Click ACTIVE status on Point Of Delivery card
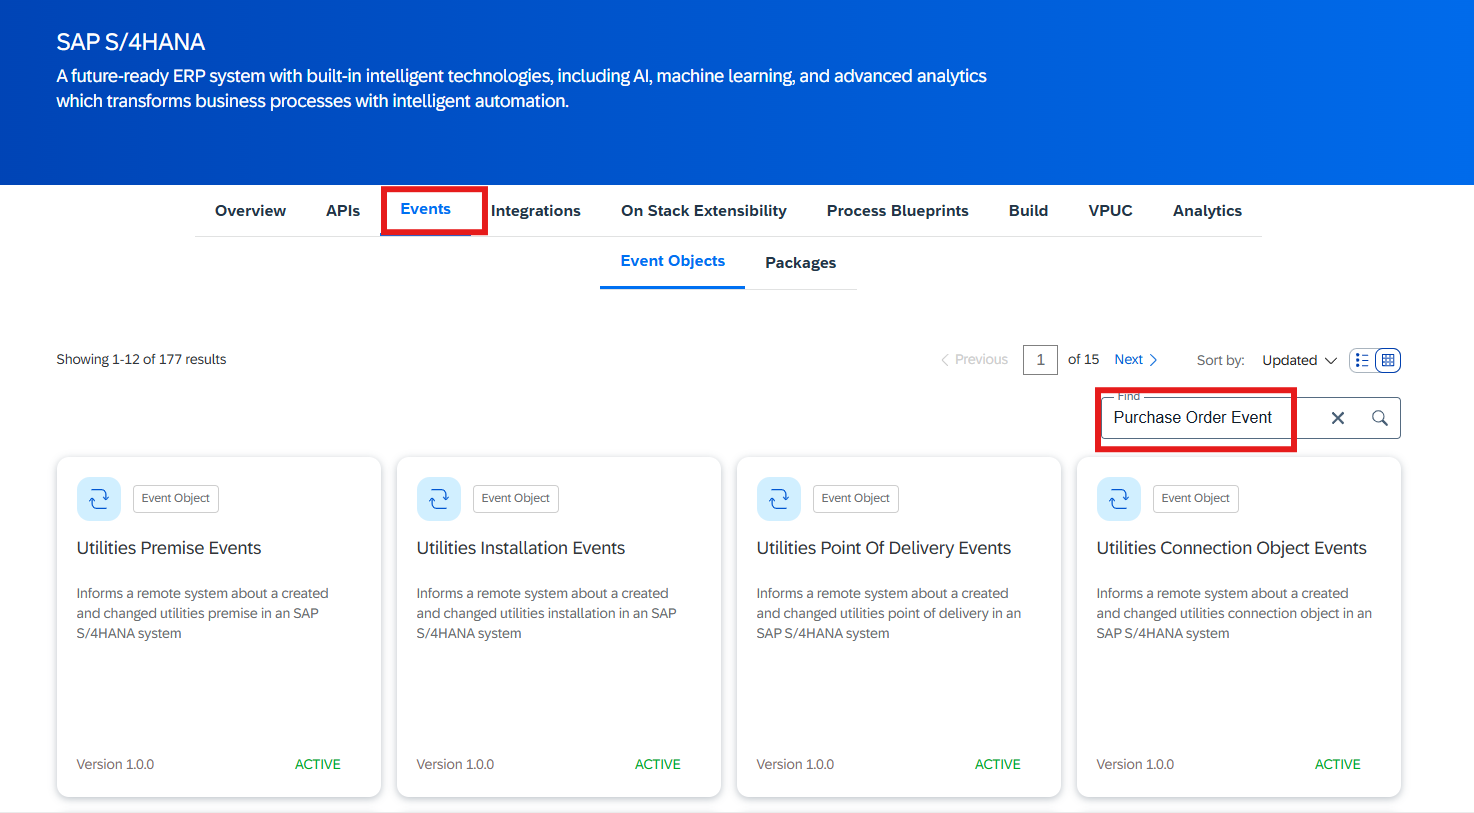 pyautogui.click(x=998, y=764)
